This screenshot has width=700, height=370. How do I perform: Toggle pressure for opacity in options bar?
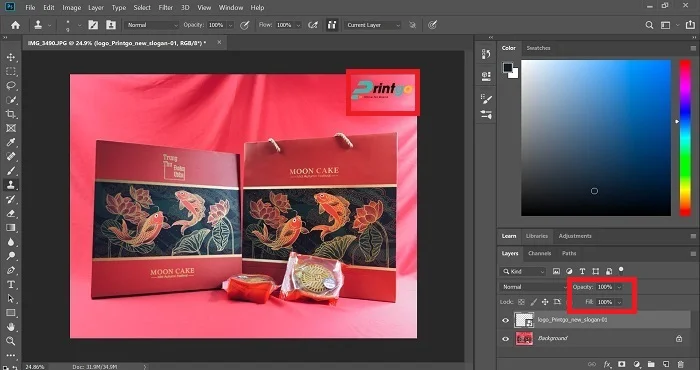click(x=245, y=25)
